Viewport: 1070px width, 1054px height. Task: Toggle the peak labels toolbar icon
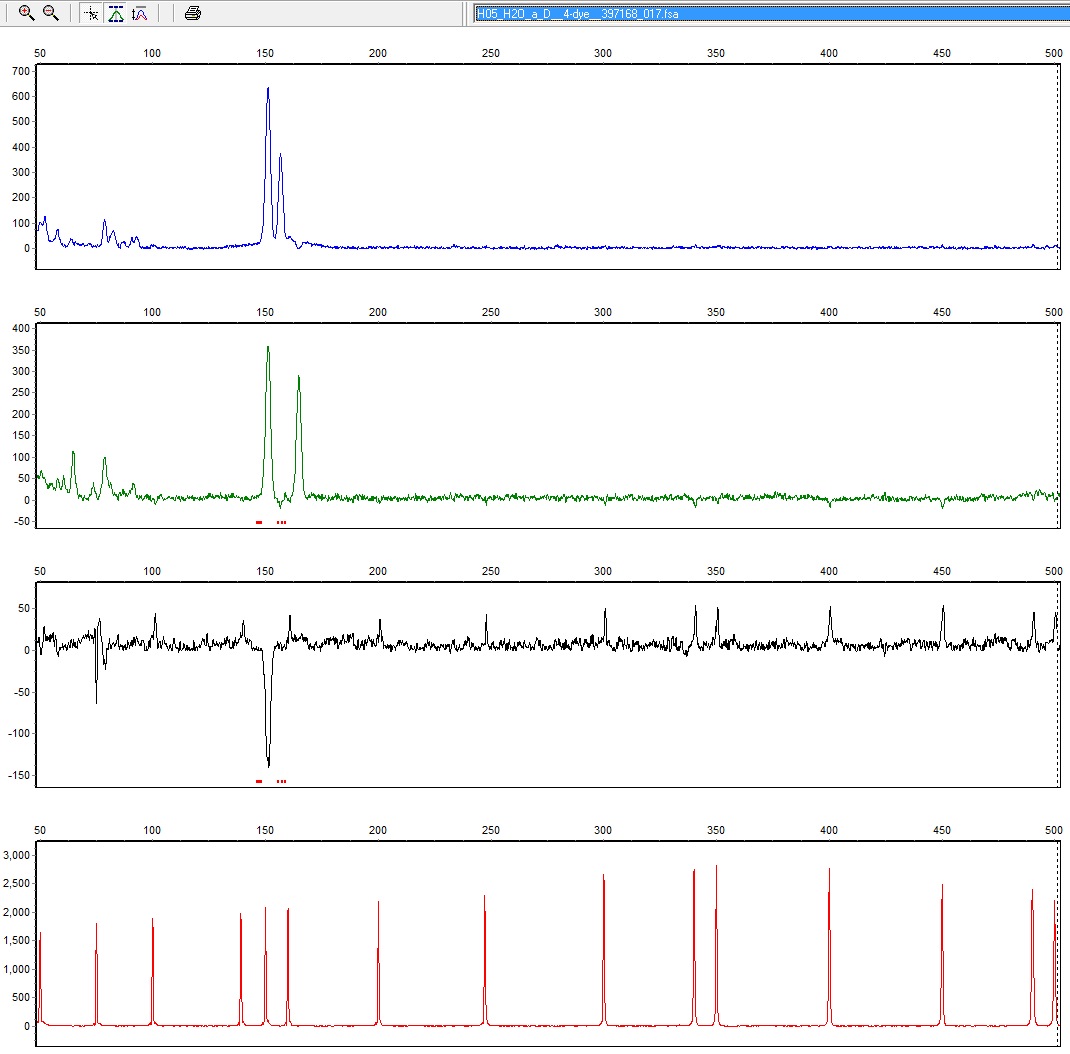tap(140, 13)
